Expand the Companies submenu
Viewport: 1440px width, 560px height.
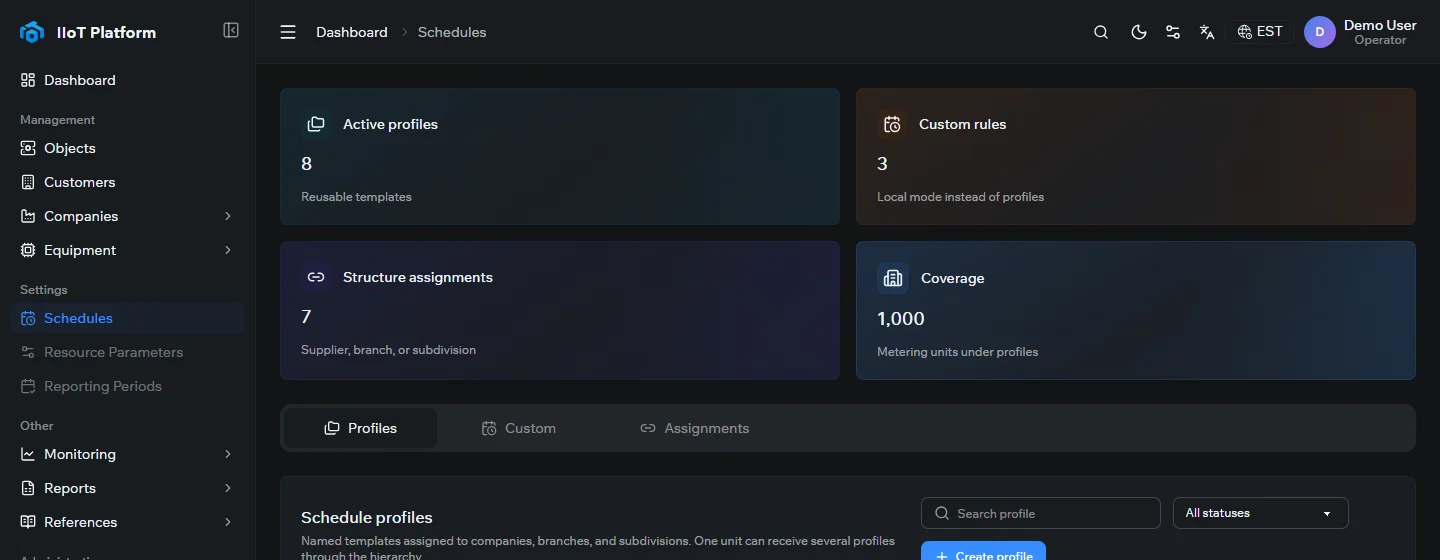(127, 216)
